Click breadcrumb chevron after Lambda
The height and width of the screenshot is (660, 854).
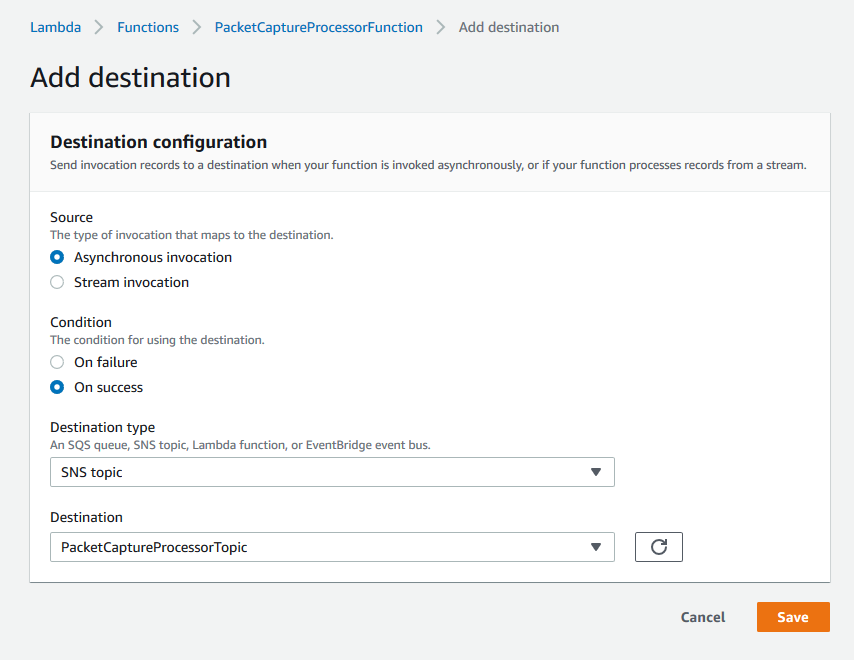click(x=99, y=27)
